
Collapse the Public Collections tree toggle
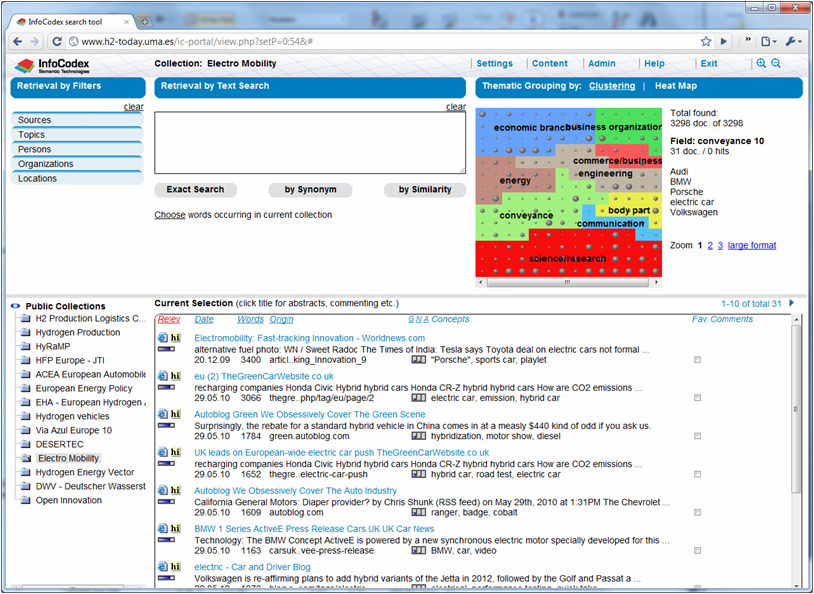pyautogui.click(x=16, y=306)
